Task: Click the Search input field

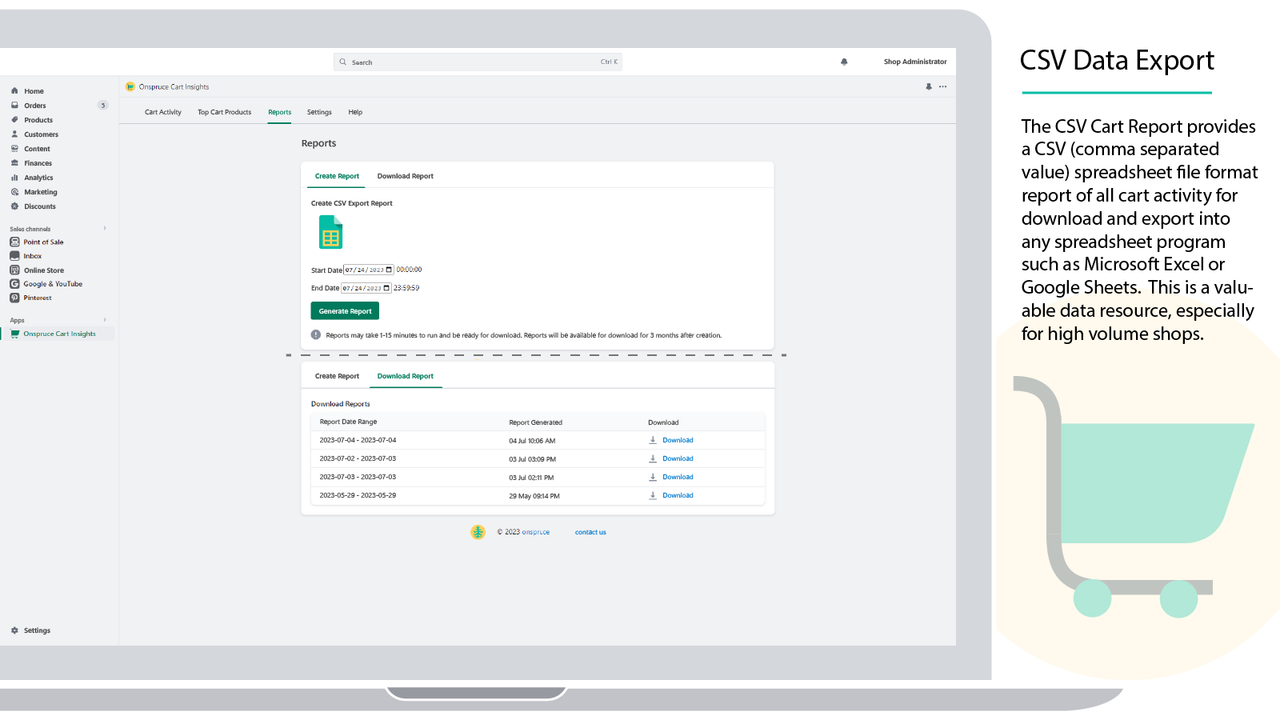Action: pyautogui.click(x=478, y=62)
